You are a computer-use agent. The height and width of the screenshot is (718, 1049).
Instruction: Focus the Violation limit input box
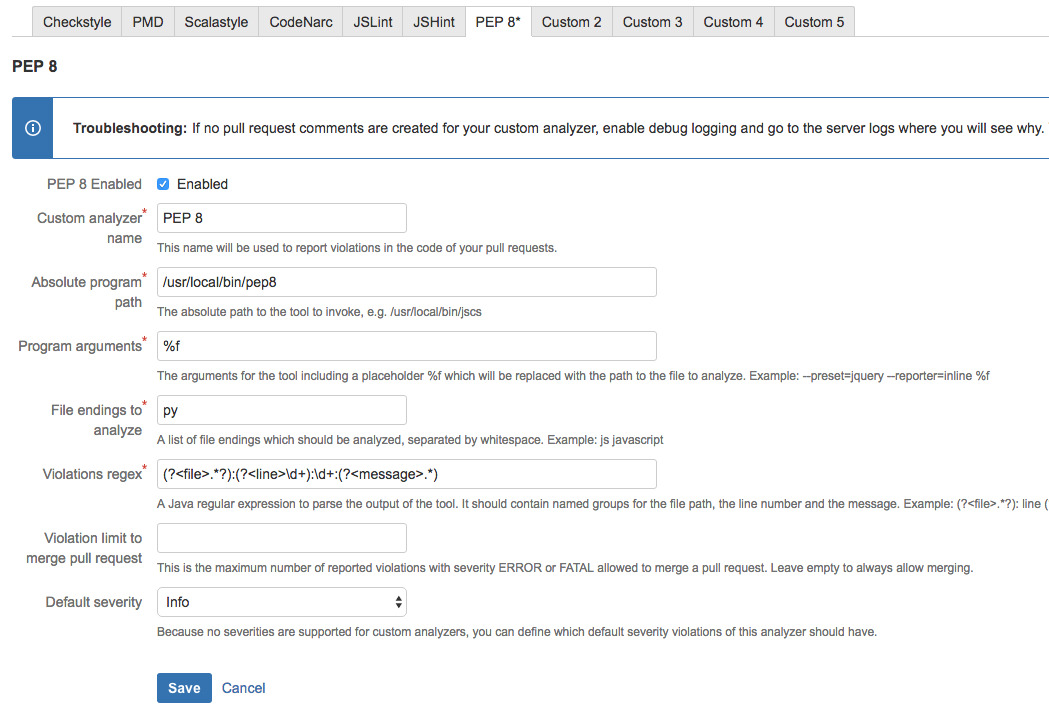click(x=282, y=538)
